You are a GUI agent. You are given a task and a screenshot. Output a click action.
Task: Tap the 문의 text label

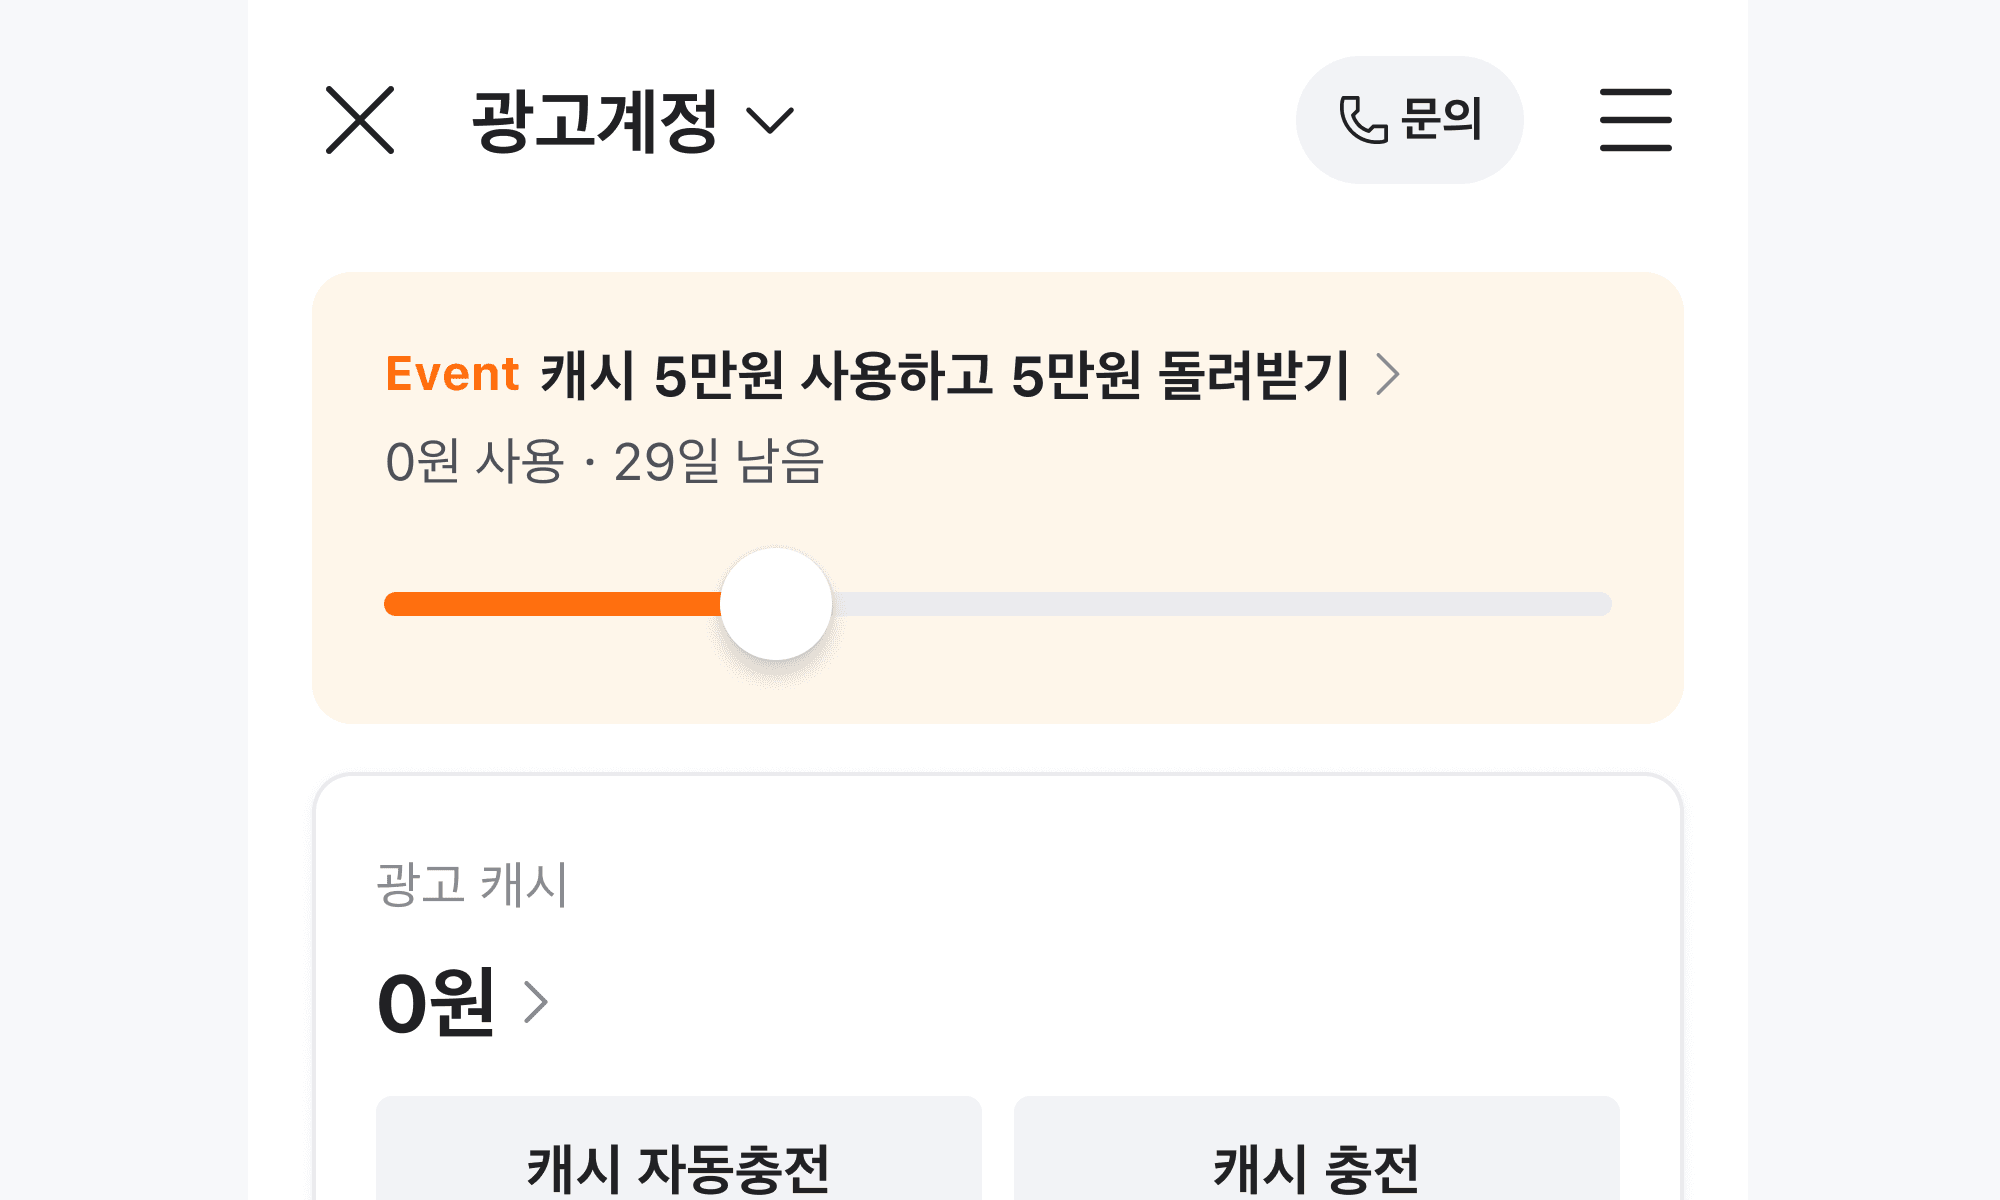tap(1441, 119)
